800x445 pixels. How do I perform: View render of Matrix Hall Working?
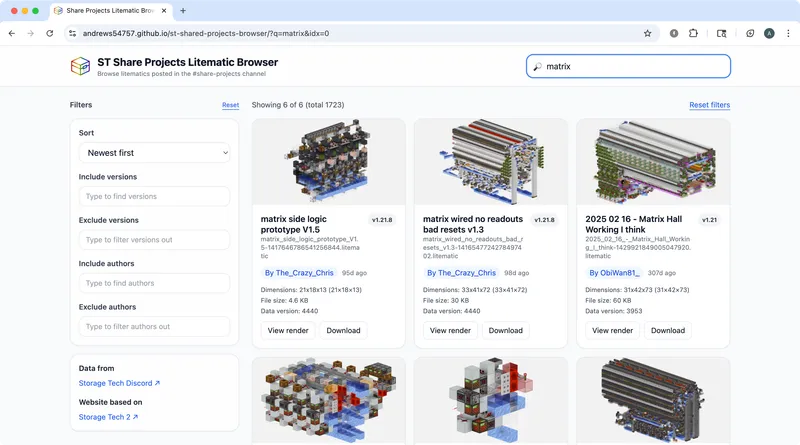click(x=612, y=330)
